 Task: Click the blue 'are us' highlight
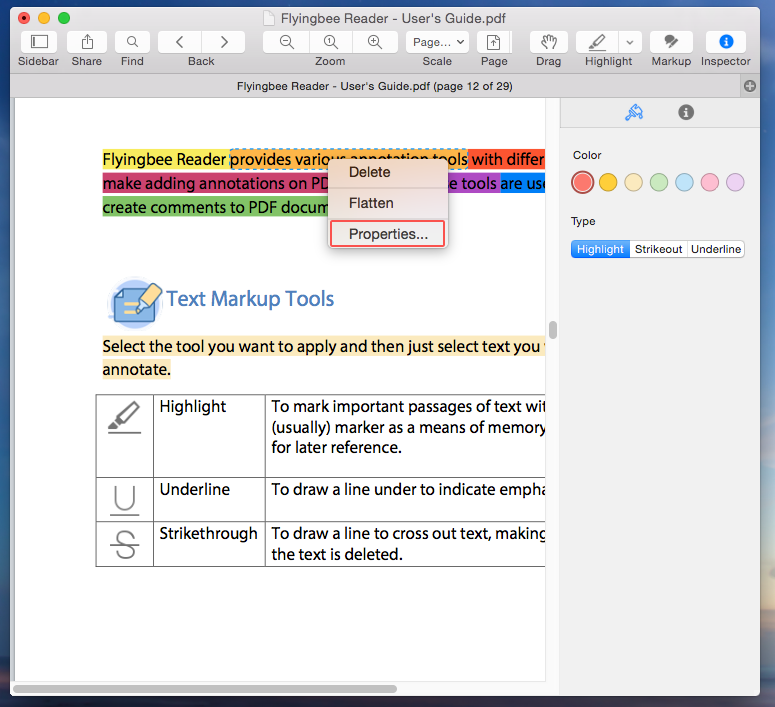tap(522, 183)
